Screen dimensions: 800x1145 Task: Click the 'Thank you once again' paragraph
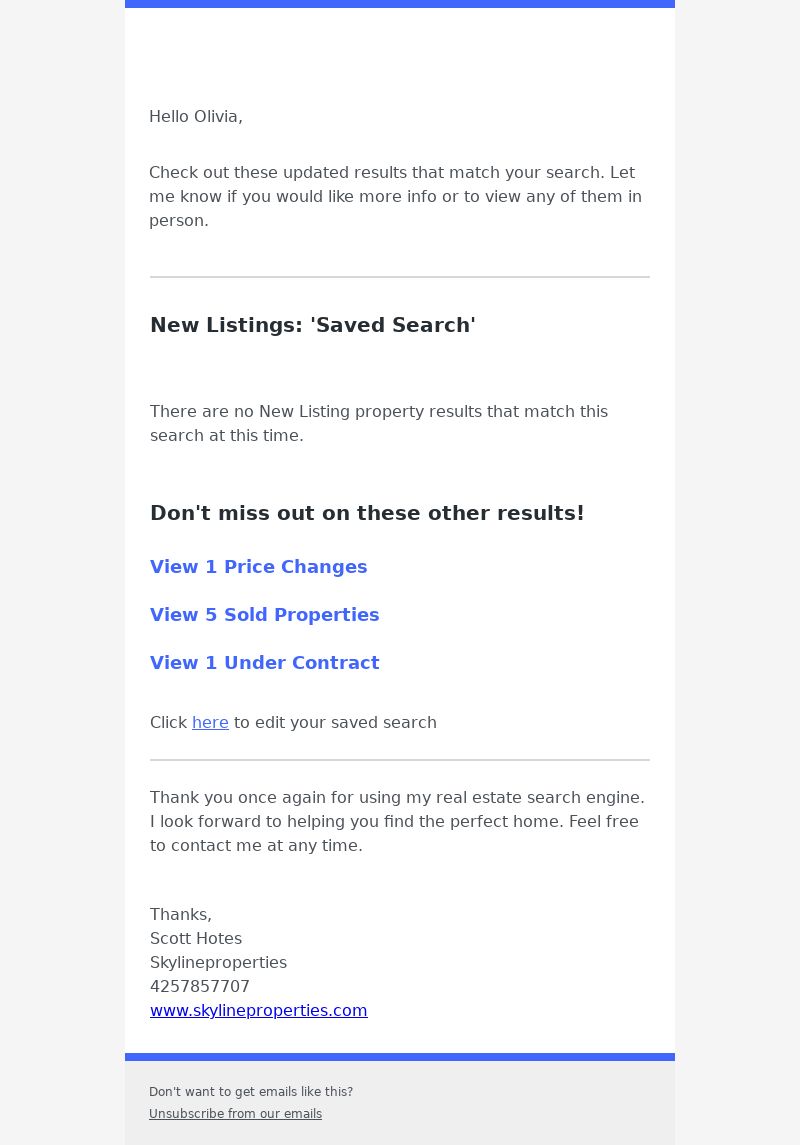coord(397,822)
